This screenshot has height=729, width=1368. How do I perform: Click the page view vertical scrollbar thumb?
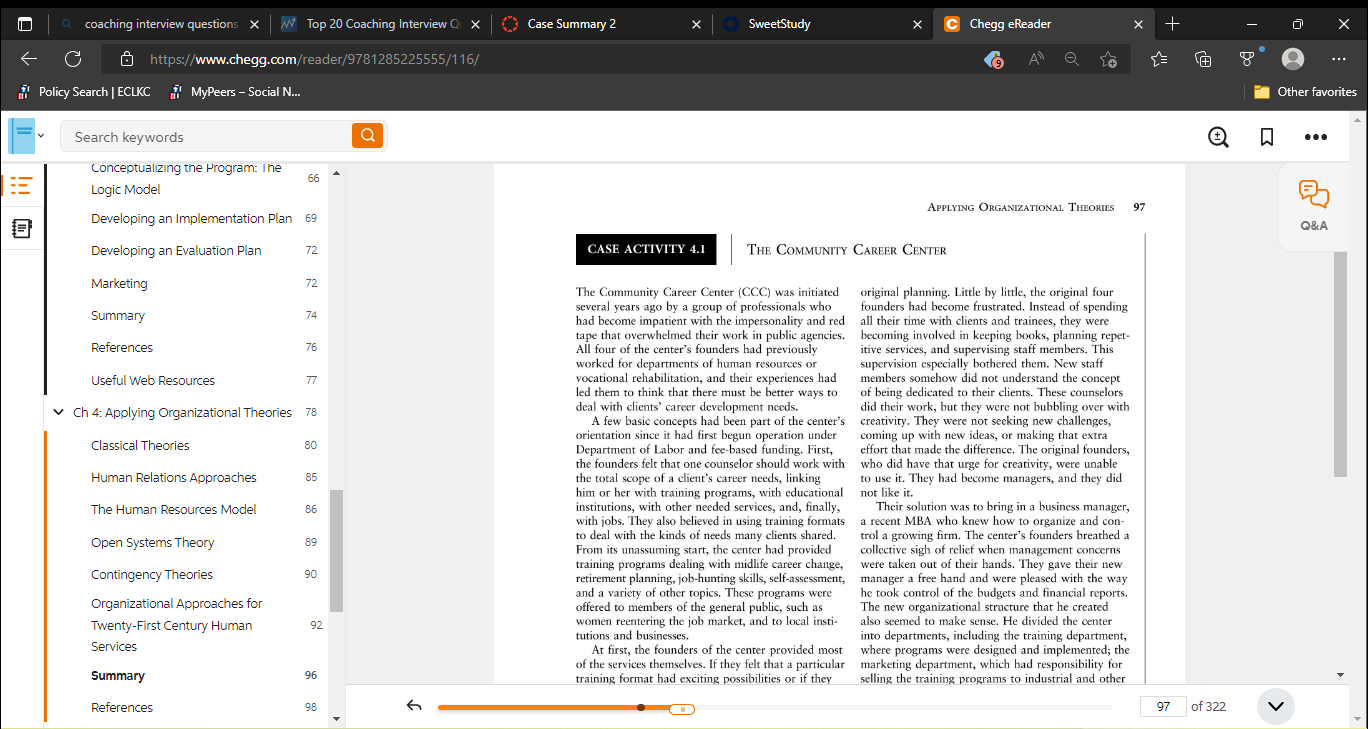coord(1341,362)
